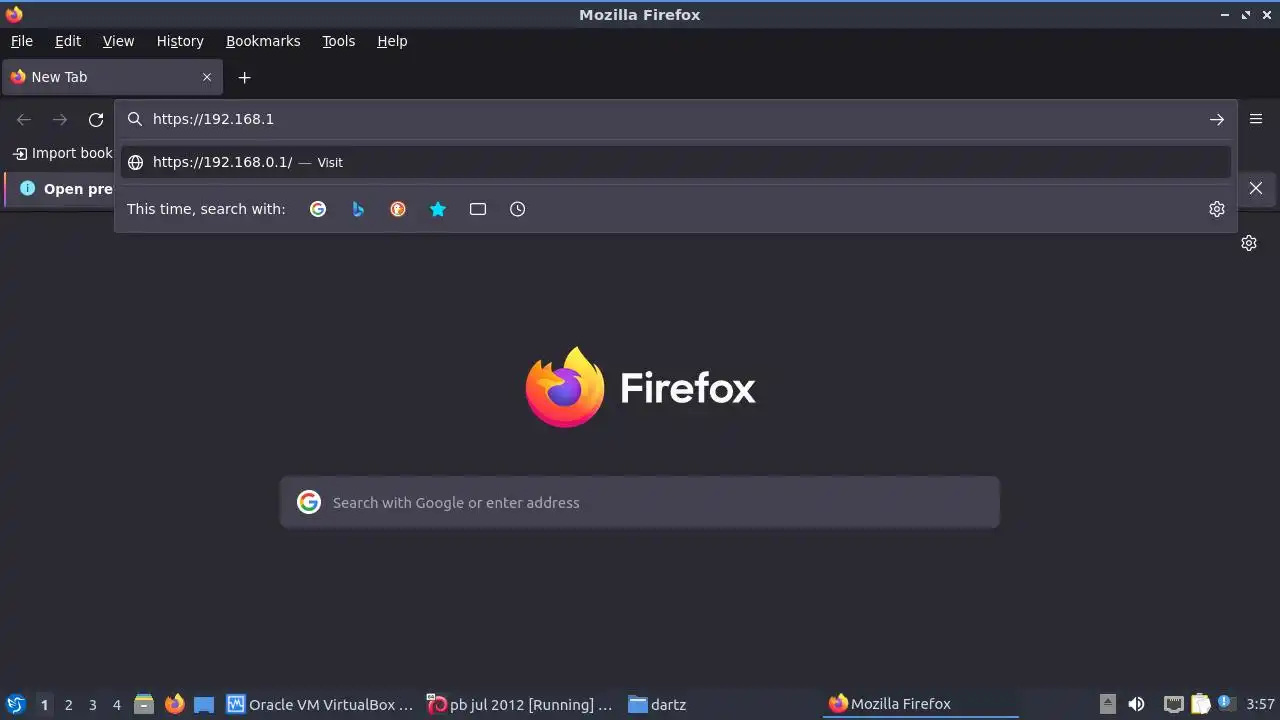Viewport: 1280px width, 720px height.
Task: Switch to pb jul 2012 [Running] window
Action: pyautogui.click(x=520, y=704)
